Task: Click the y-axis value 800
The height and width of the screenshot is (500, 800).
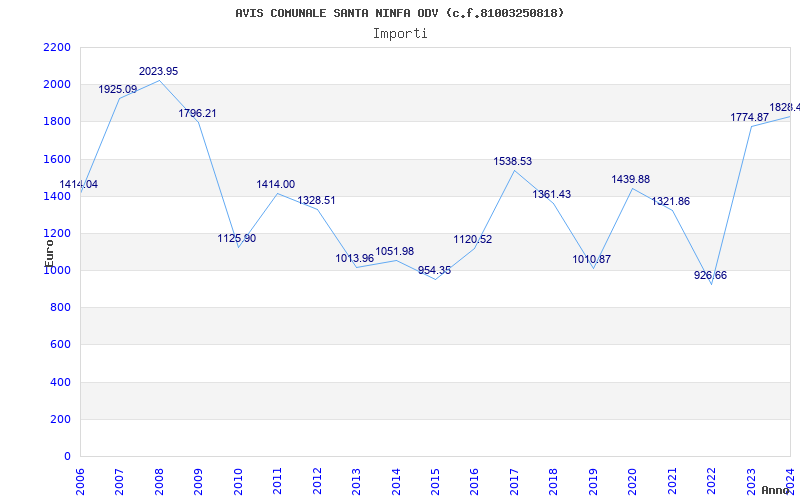Action: coord(61,308)
